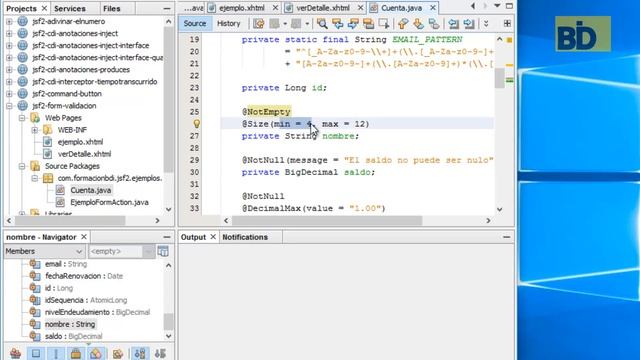Screen dimensions: 640x360
Task: Toggle Show Inner Classes filter in Navigator
Action: click(x=96, y=353)
